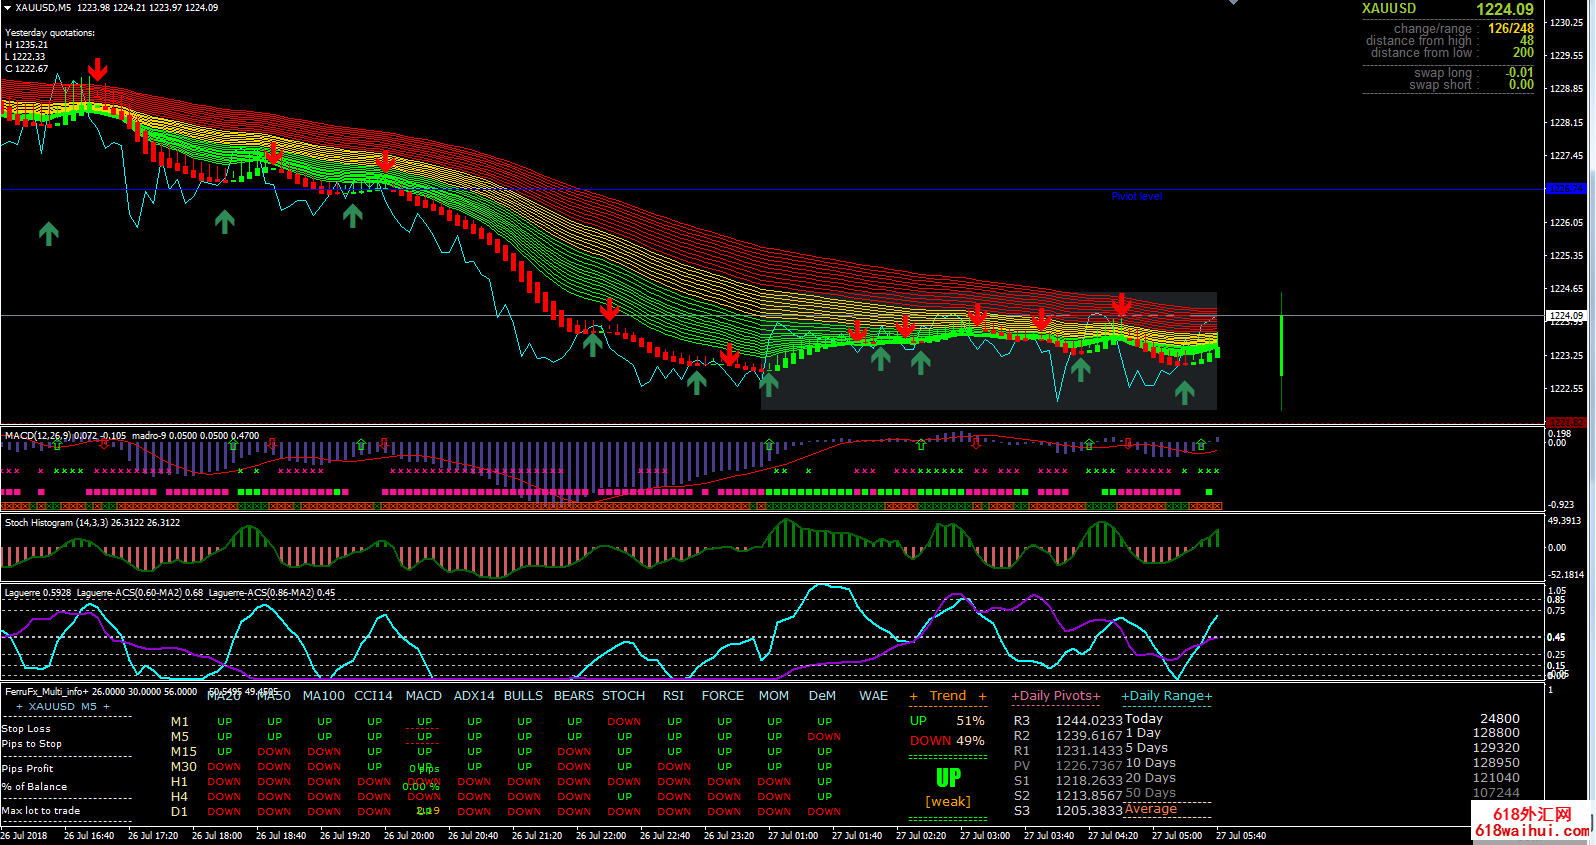Click the H4 timeframe row label
The image size is (1596, 845).
pos(180,797)
